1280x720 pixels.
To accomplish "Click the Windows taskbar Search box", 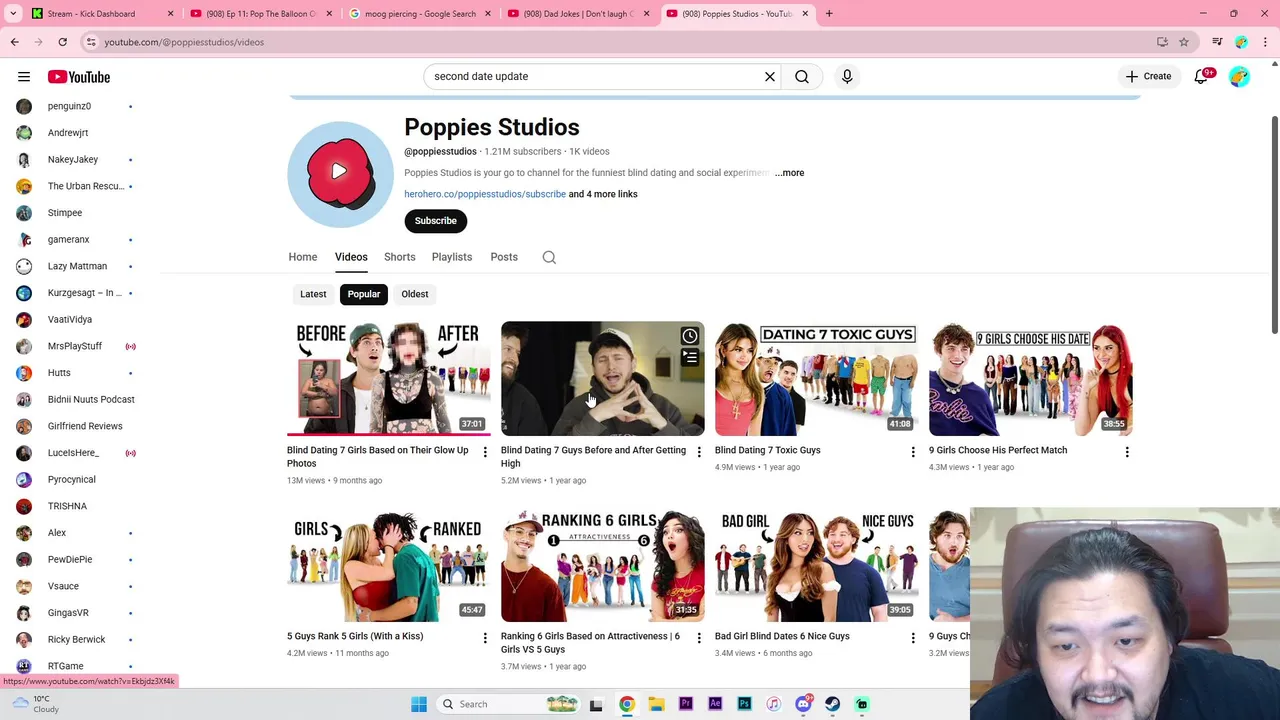I will click(x=511, y=704).
